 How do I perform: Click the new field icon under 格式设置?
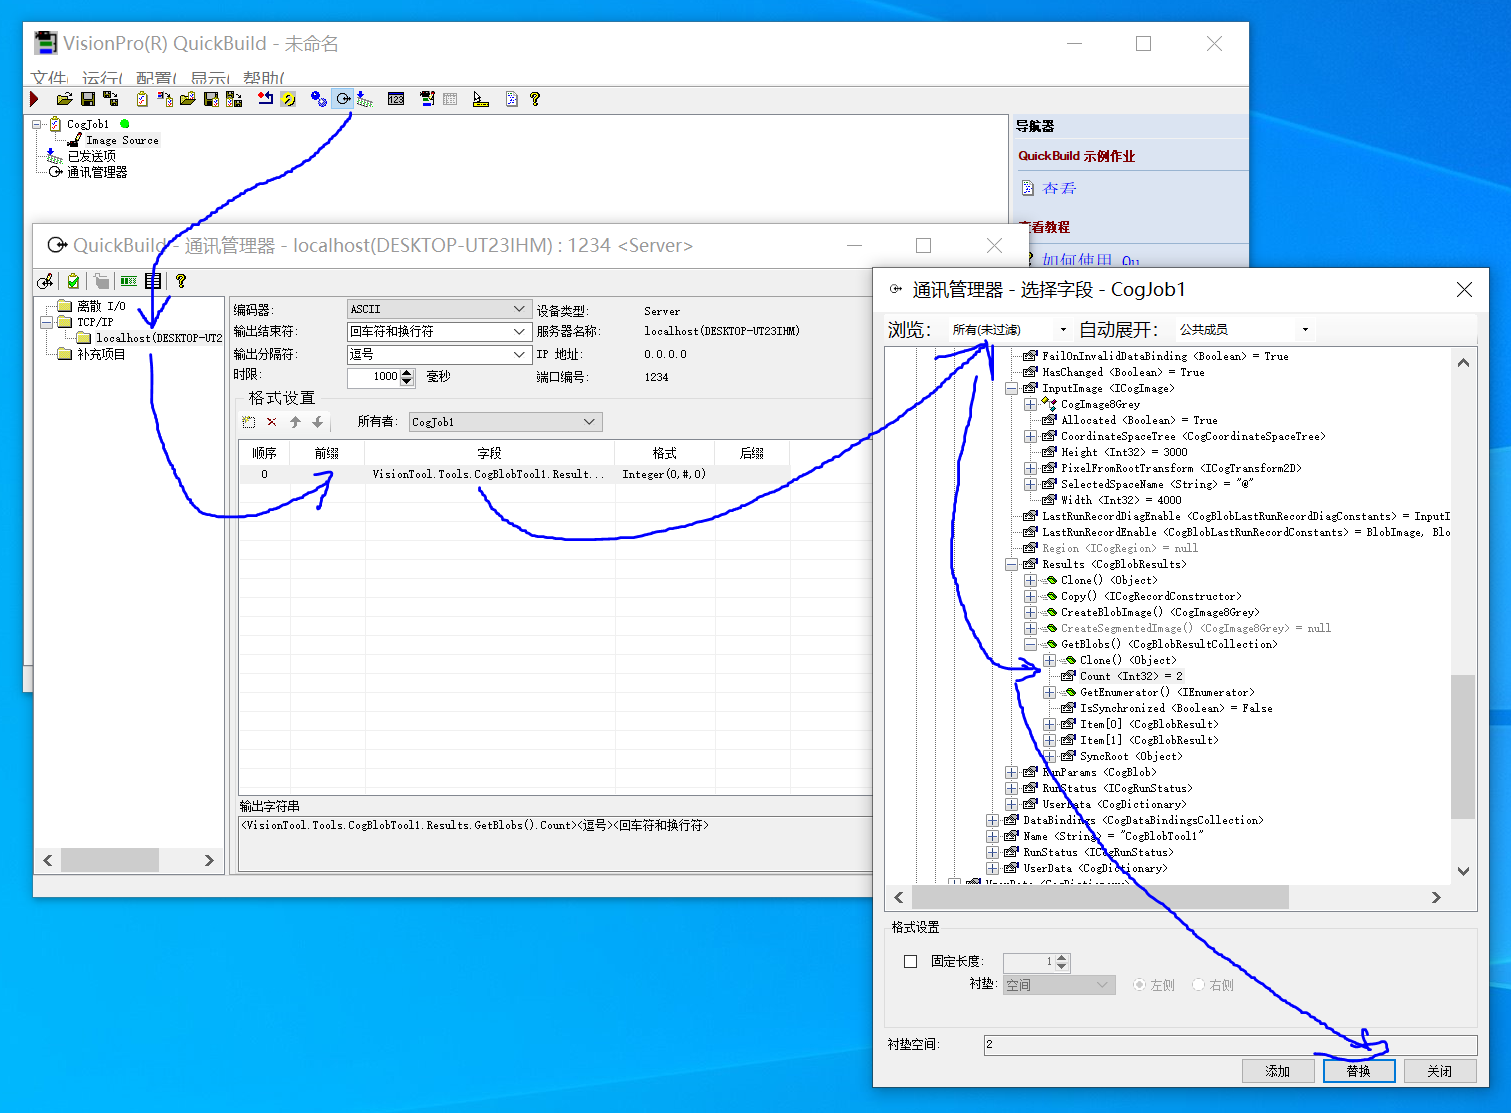249,422
